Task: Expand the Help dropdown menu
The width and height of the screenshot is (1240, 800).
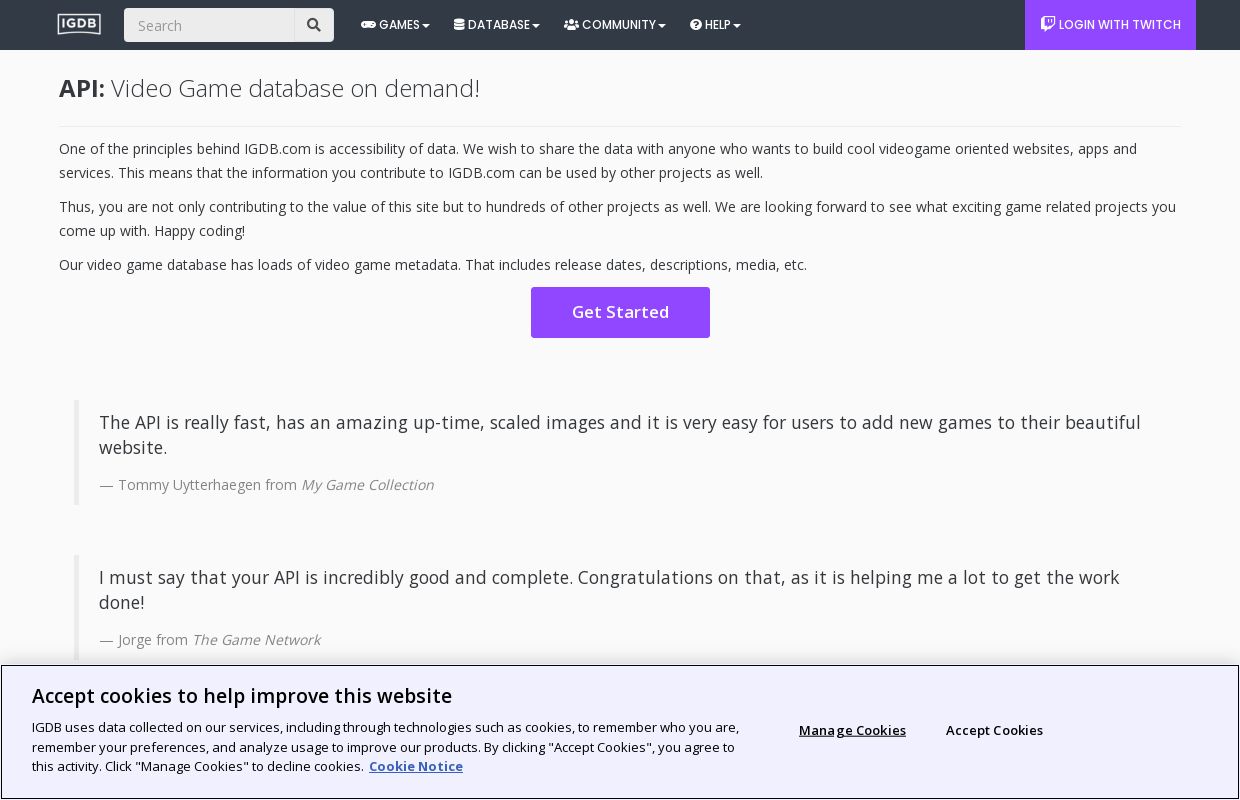Action: pyautogui.click(x=715, y=25)
